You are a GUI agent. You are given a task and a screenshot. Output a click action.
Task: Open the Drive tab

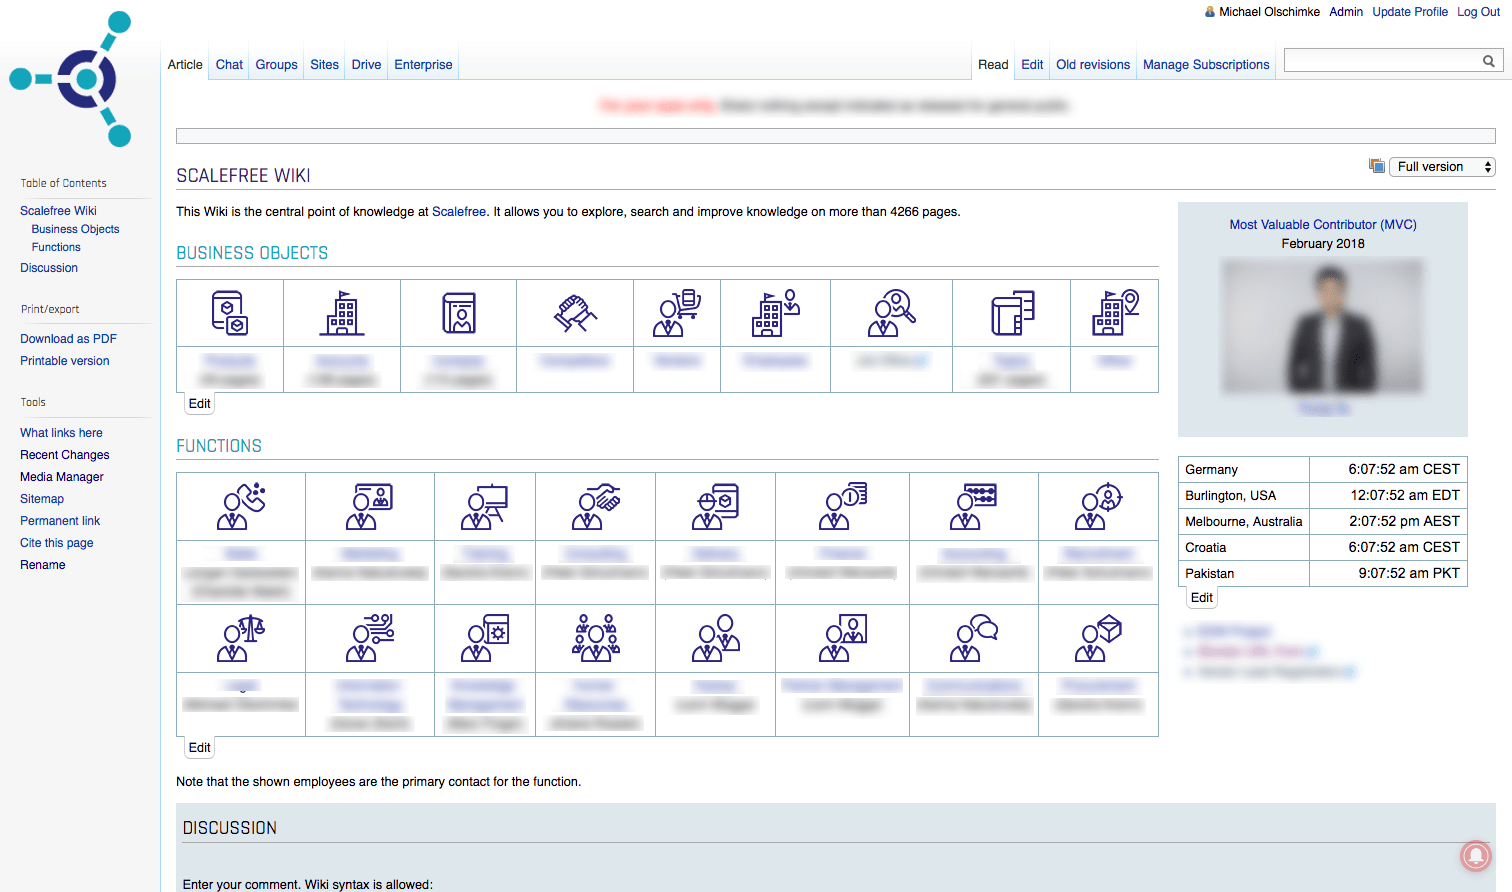point(366,64)
